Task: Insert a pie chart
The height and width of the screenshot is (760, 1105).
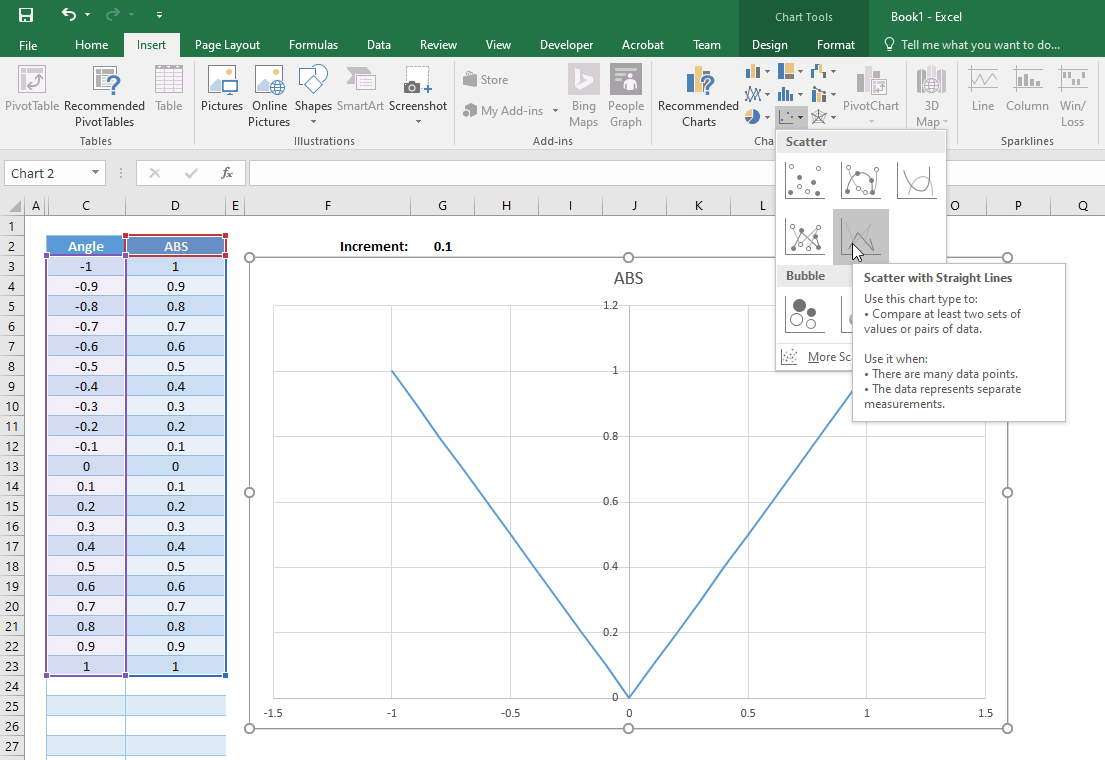Action: 752,116
